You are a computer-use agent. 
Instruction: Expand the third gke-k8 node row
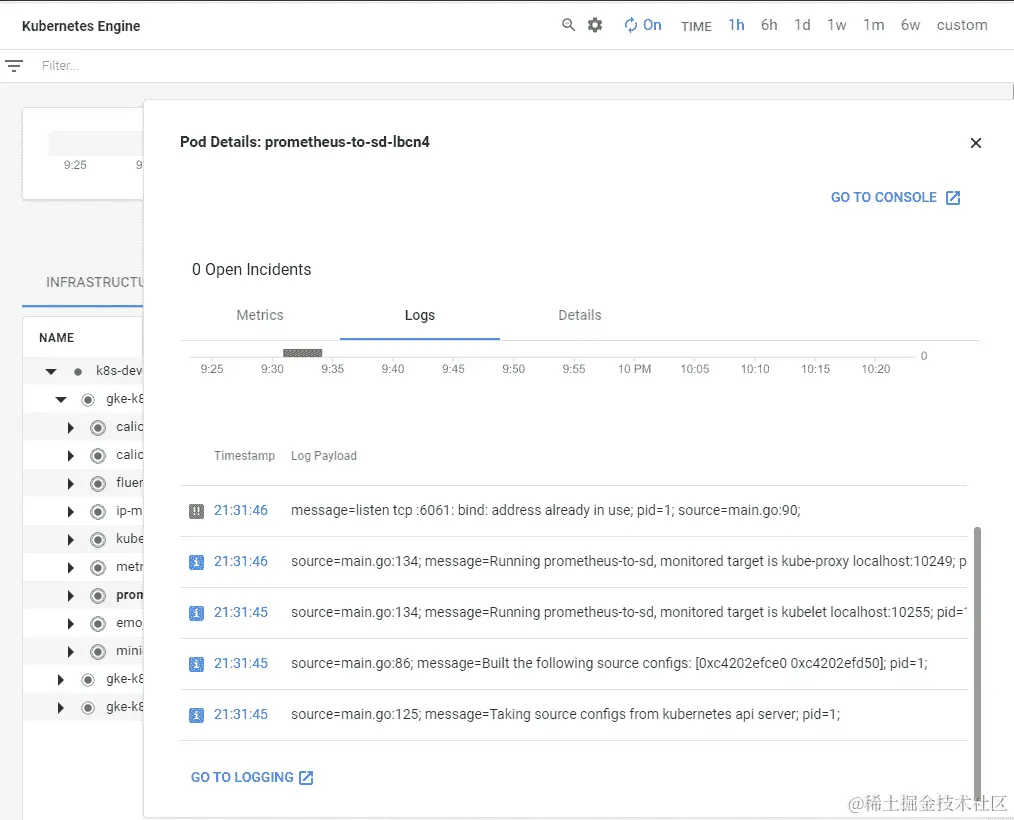[x=61, y=707]
